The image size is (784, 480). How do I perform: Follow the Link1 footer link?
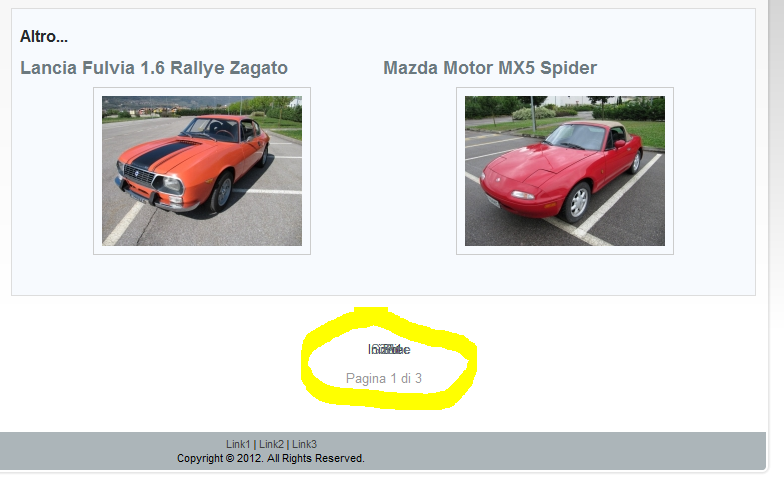[238, 444]
